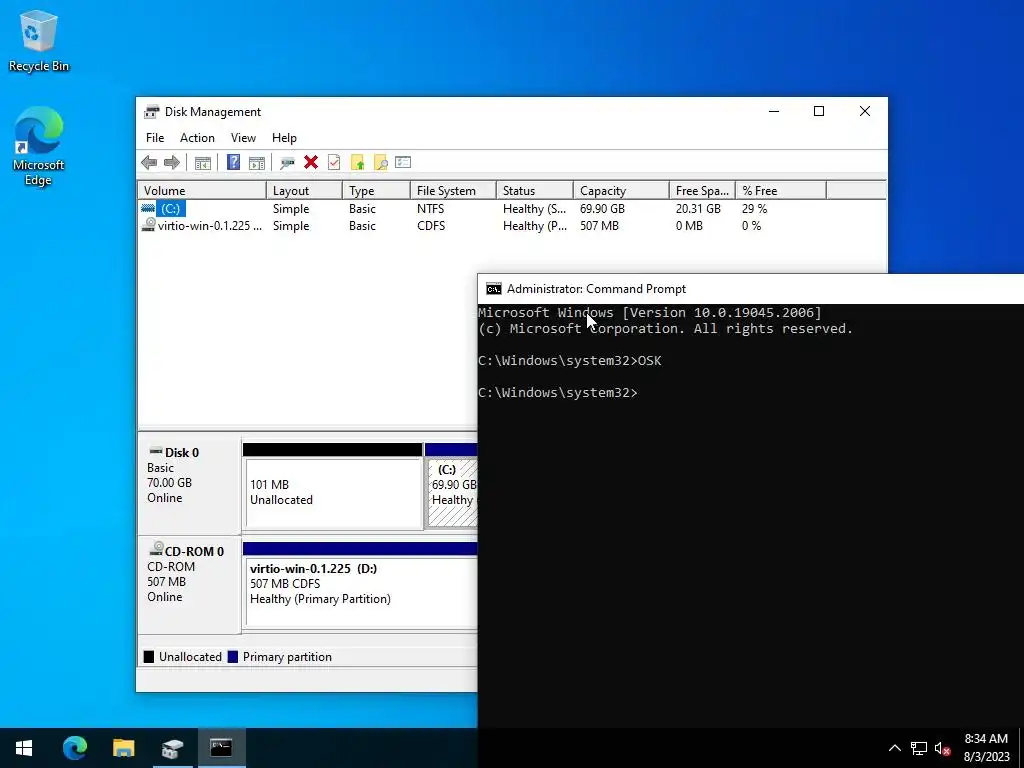The height and width of the screenshot is (768, 1024).
Task: Click the black Unallocated legend swatch
Action: 149,657
